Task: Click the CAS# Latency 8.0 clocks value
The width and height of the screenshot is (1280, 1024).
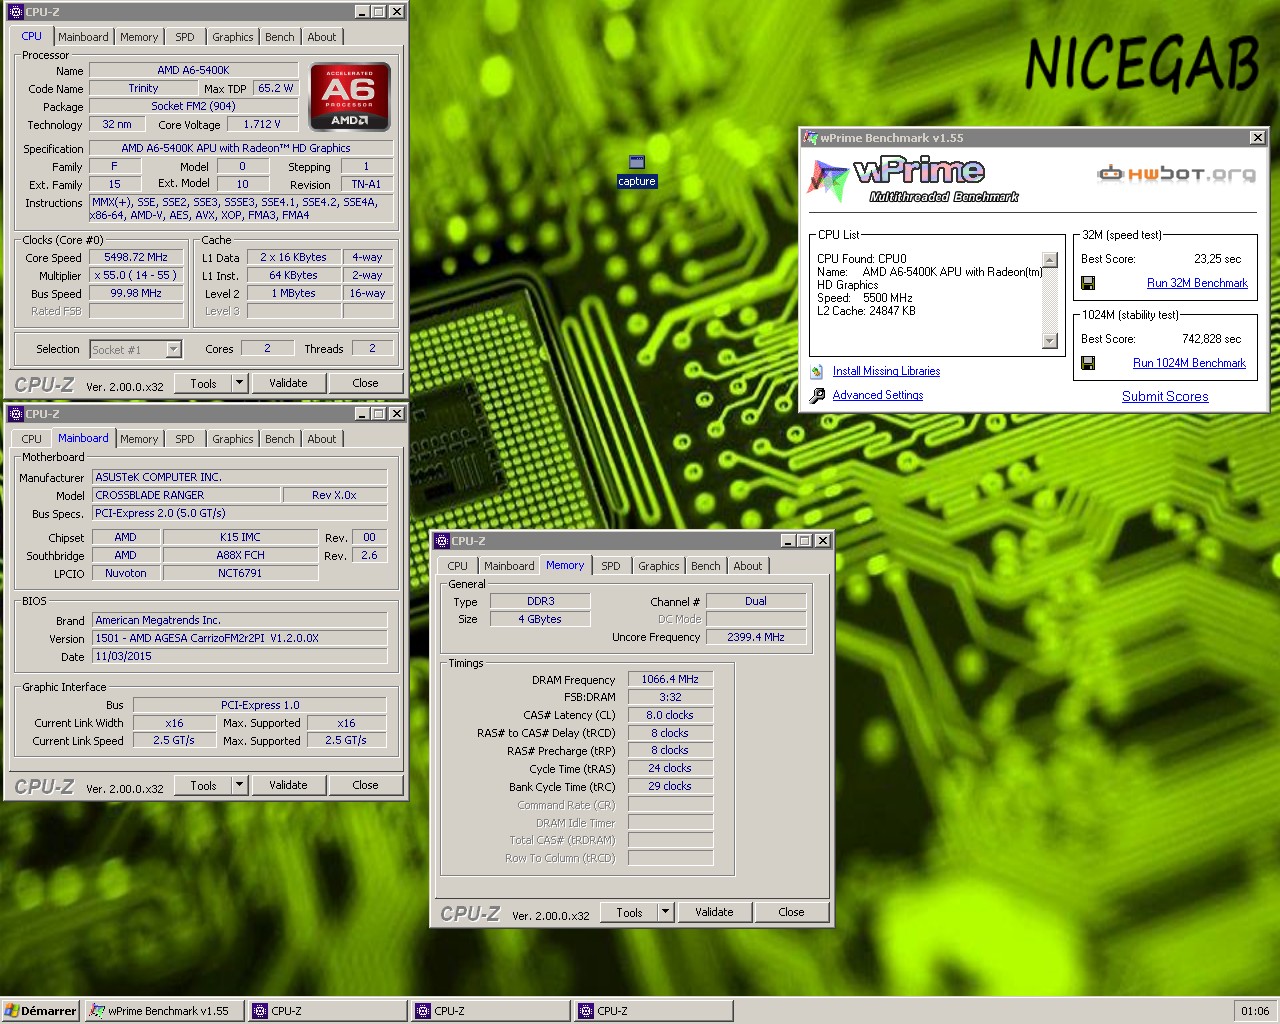Action: pyautogui.click(x=670, y=715)
